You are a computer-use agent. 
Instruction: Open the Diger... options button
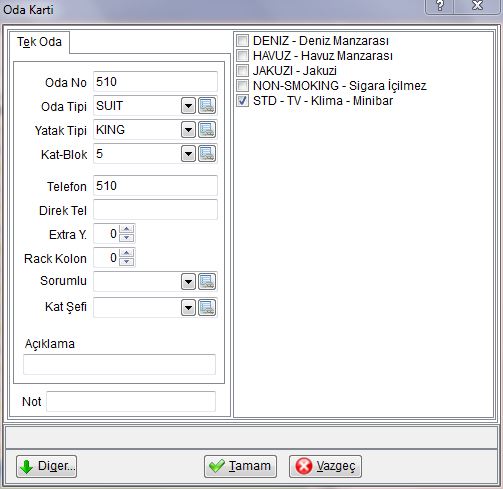tap(46, 466)
